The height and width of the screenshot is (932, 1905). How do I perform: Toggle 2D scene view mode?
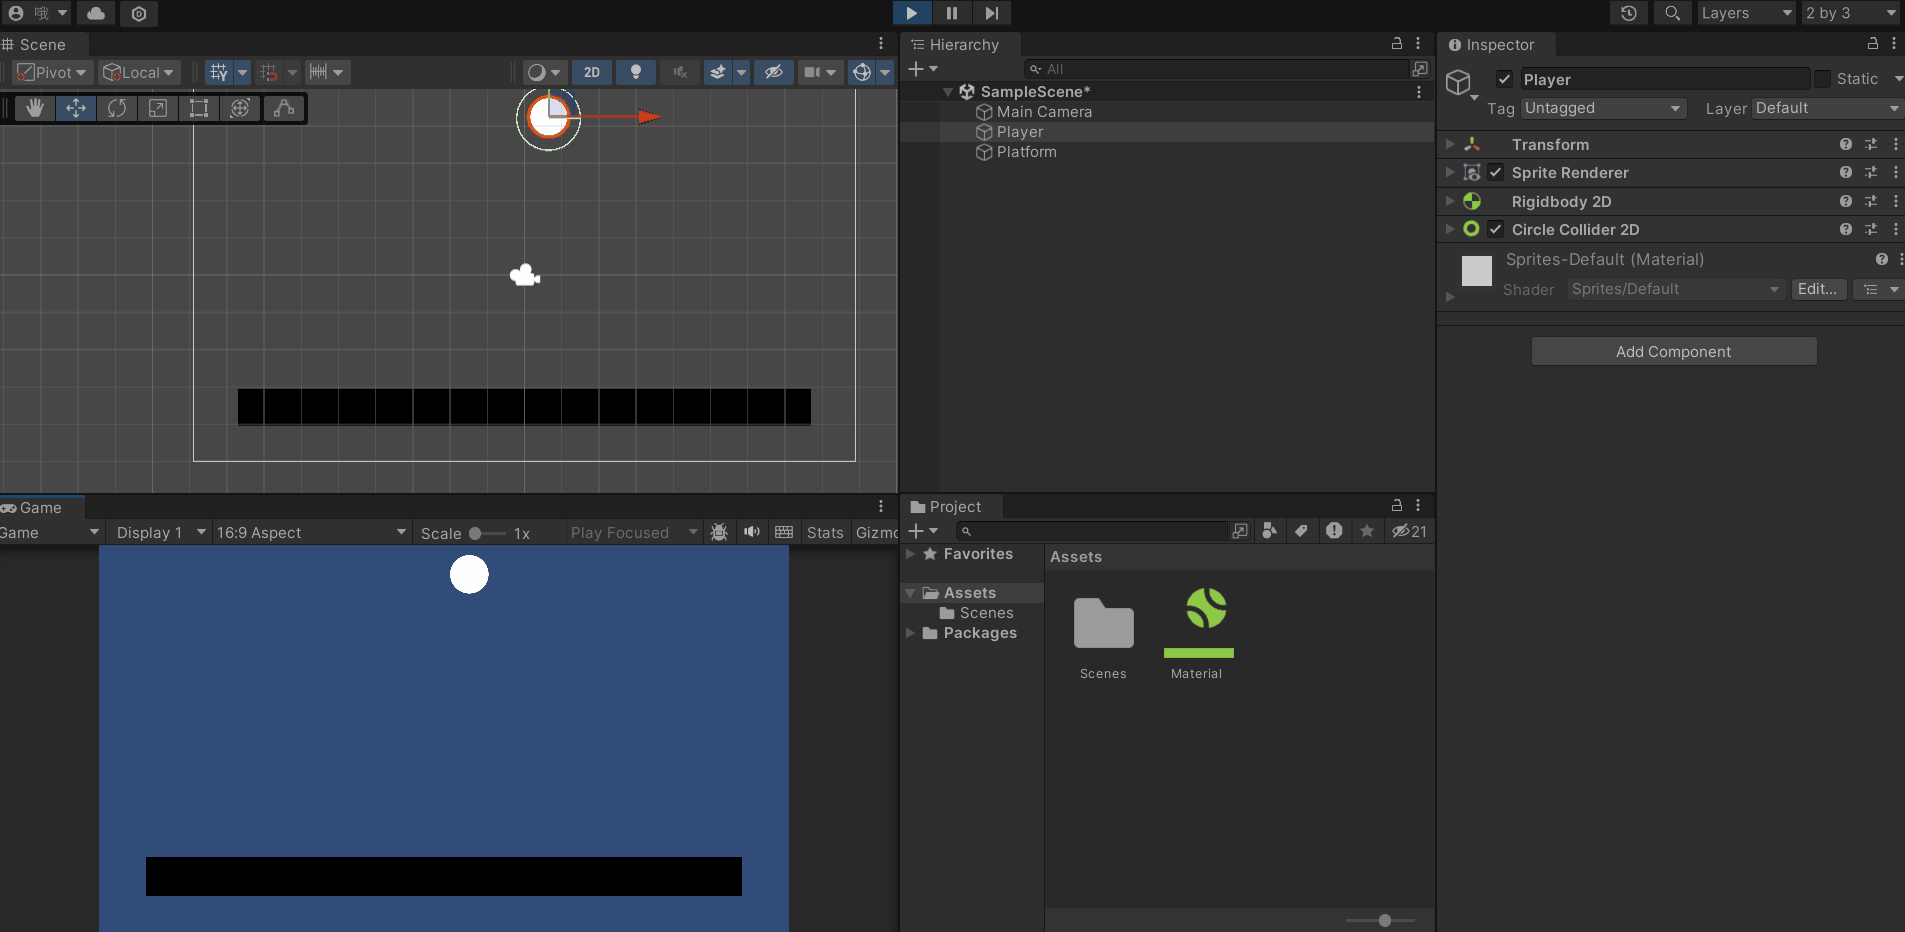click(592, 72)
